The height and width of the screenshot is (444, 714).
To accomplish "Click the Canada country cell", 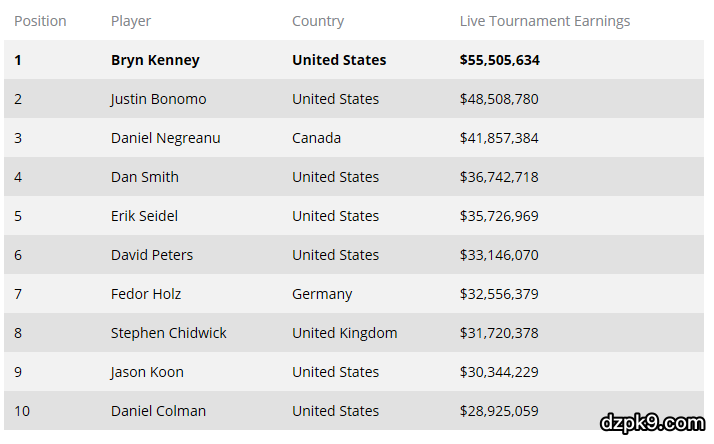I will [316, 138].
